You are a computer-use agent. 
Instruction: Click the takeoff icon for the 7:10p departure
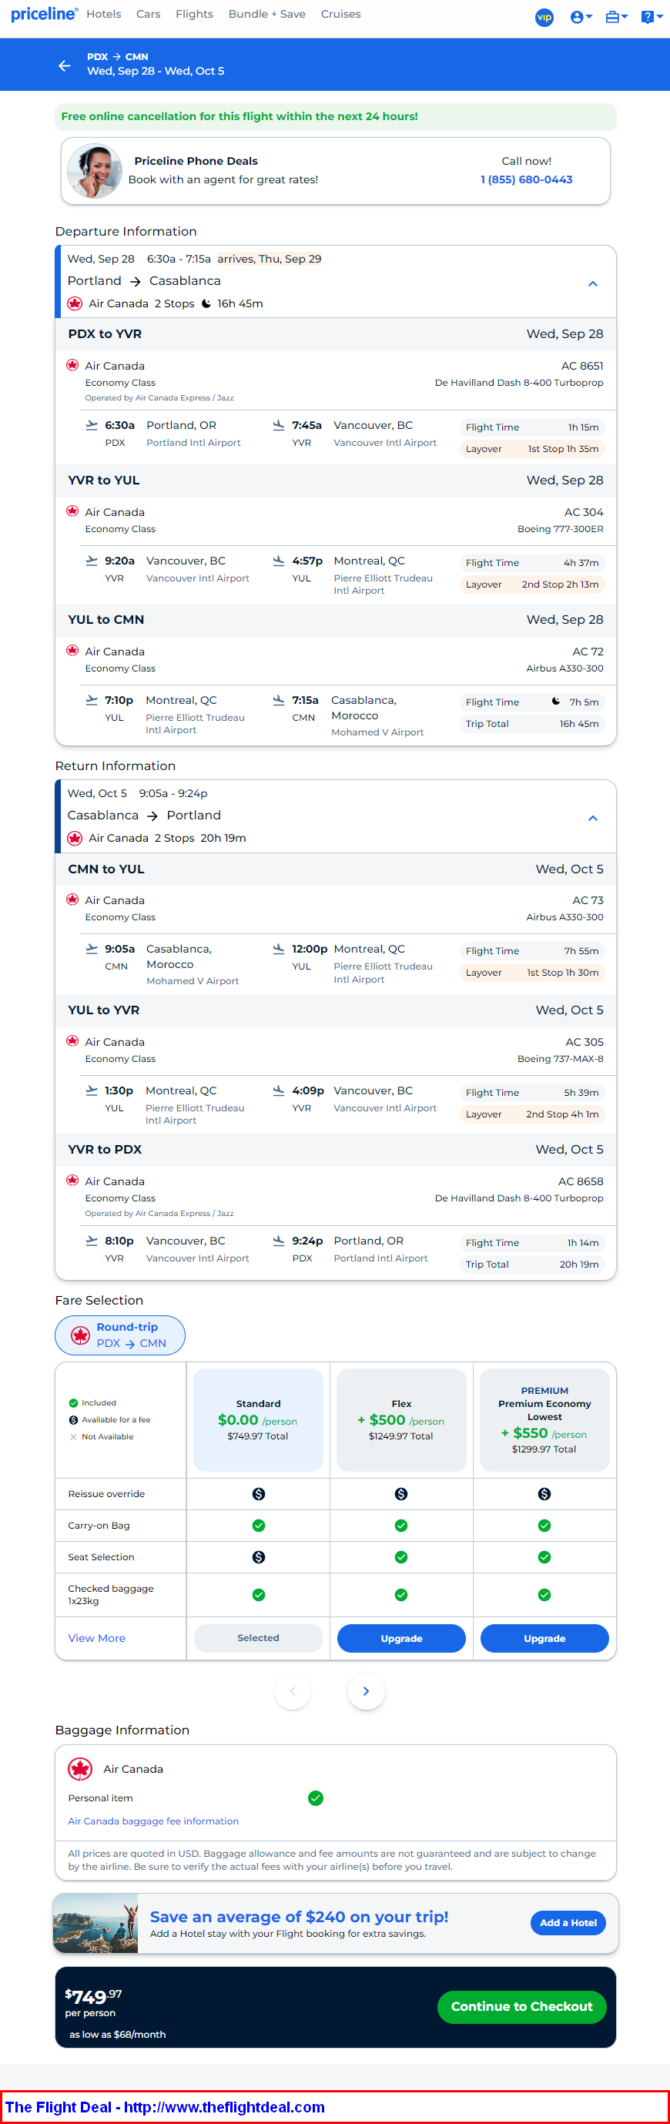coord(92,700)
